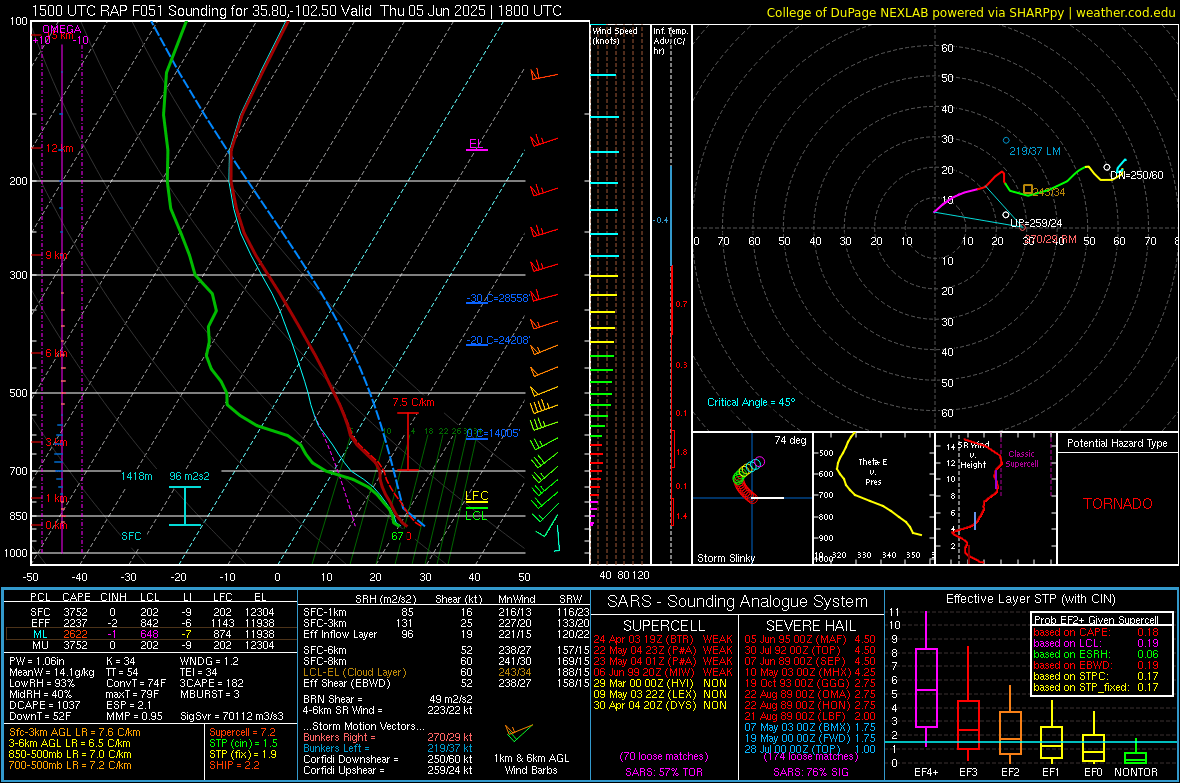This screenshot has height=783, width=1180.
Task: Click the yellow LFC level label
Action: (x=476, y=495)
